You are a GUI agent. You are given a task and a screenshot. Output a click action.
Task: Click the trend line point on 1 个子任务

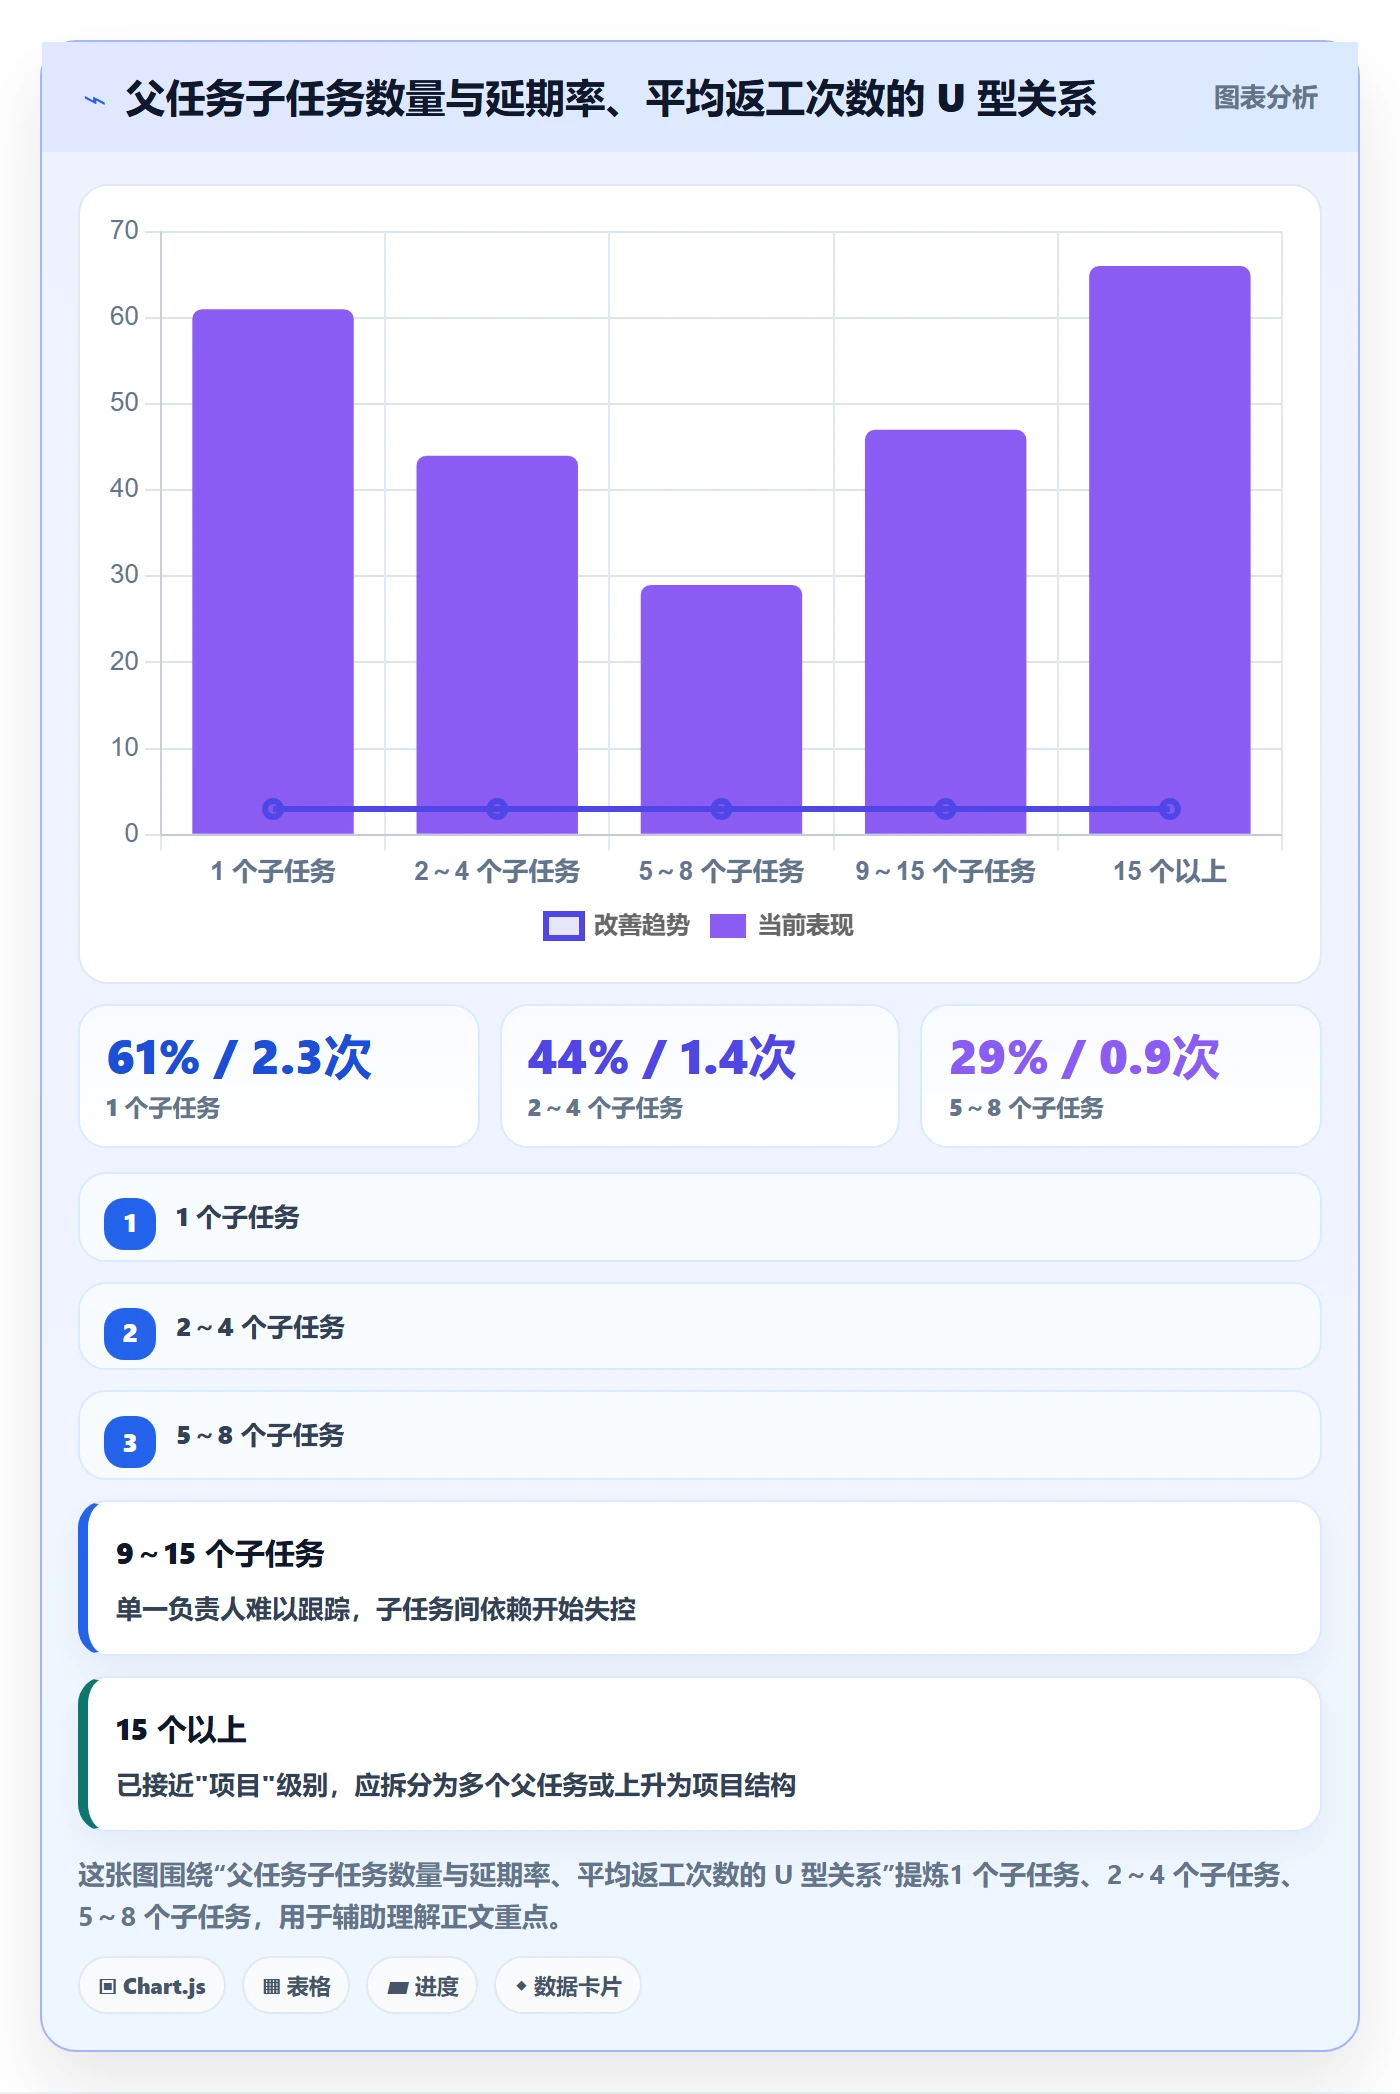click(272, 809)
